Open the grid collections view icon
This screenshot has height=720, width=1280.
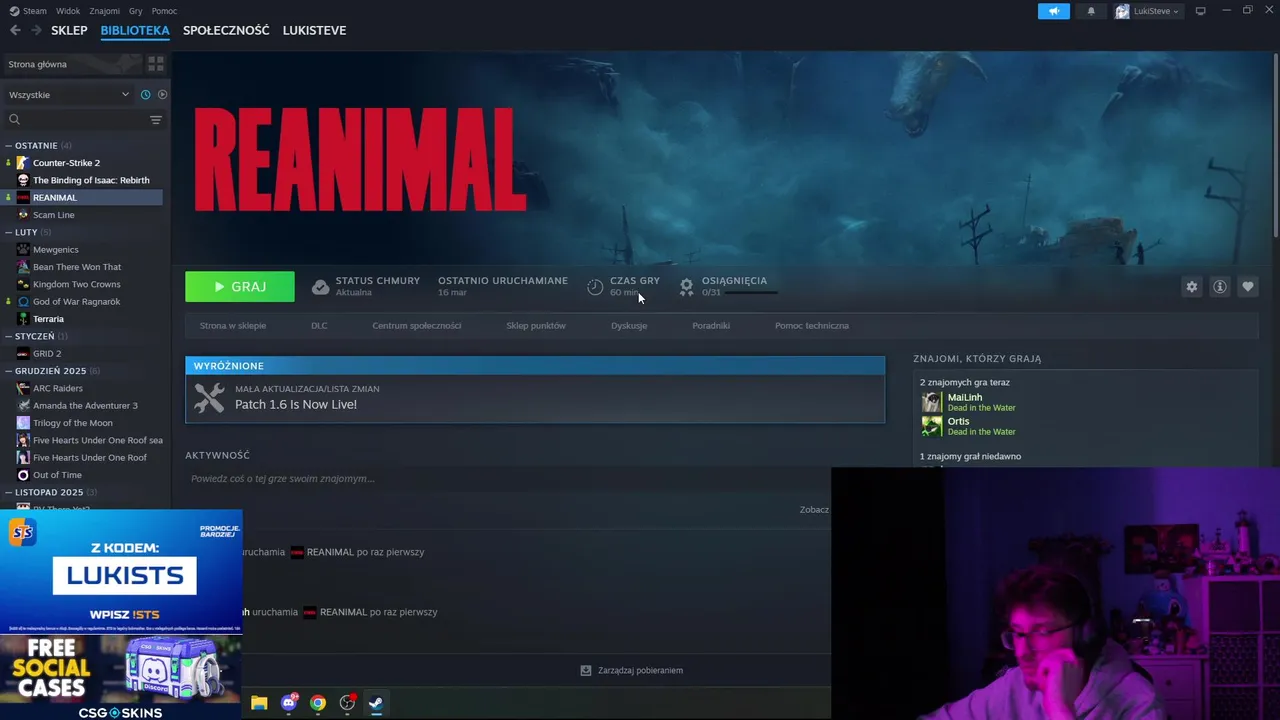[x=156, y=64]
